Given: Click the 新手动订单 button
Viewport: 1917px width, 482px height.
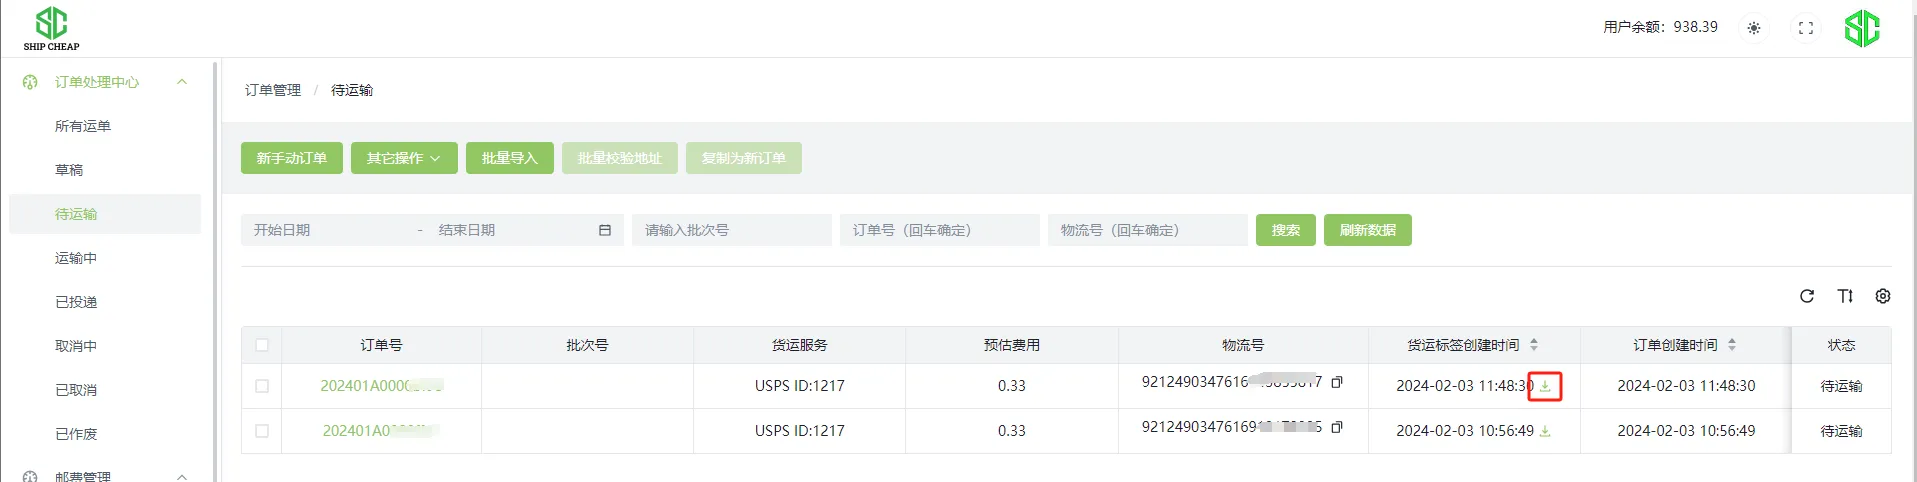Looking at the screenshot, I should [291, 158].
